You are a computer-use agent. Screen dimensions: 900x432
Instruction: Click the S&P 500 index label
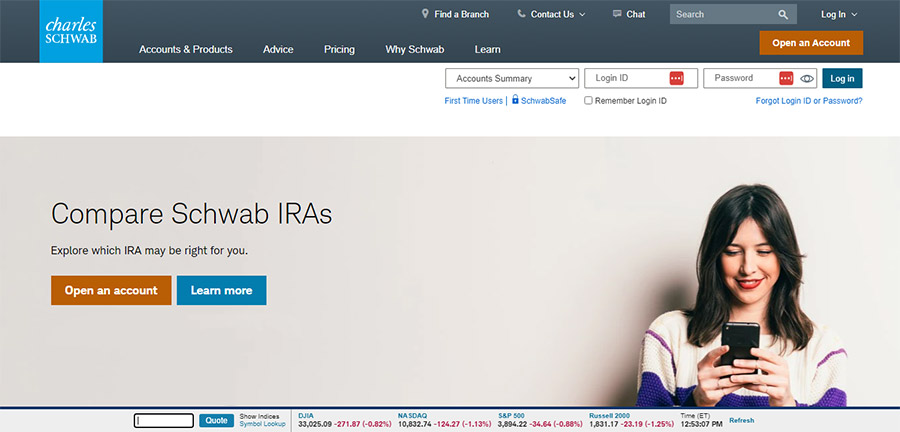511,415
